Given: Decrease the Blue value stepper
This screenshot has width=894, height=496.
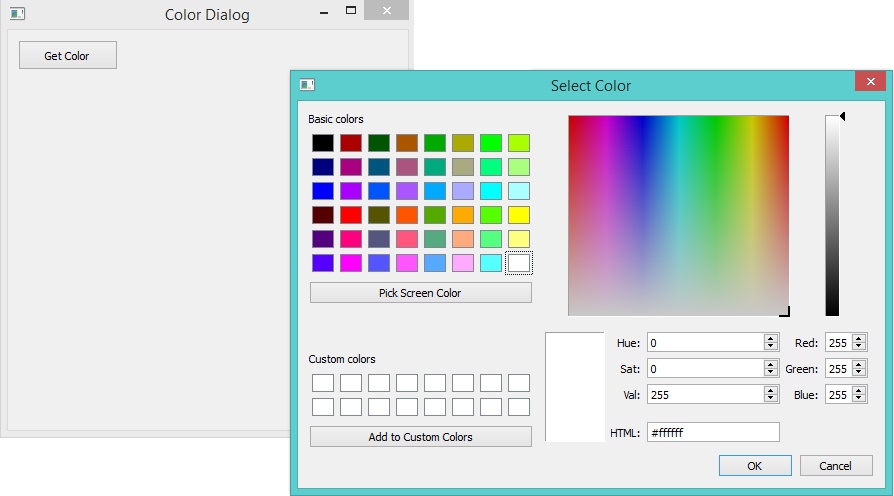Looking at the screenshot, I should pyautogui.click(x=859, y=399).
